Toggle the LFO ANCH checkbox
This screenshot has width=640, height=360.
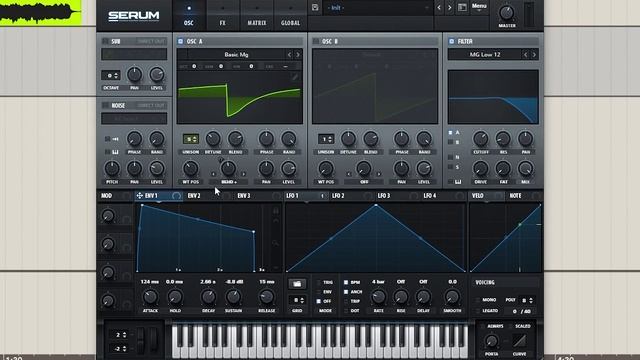click(346, 292)
